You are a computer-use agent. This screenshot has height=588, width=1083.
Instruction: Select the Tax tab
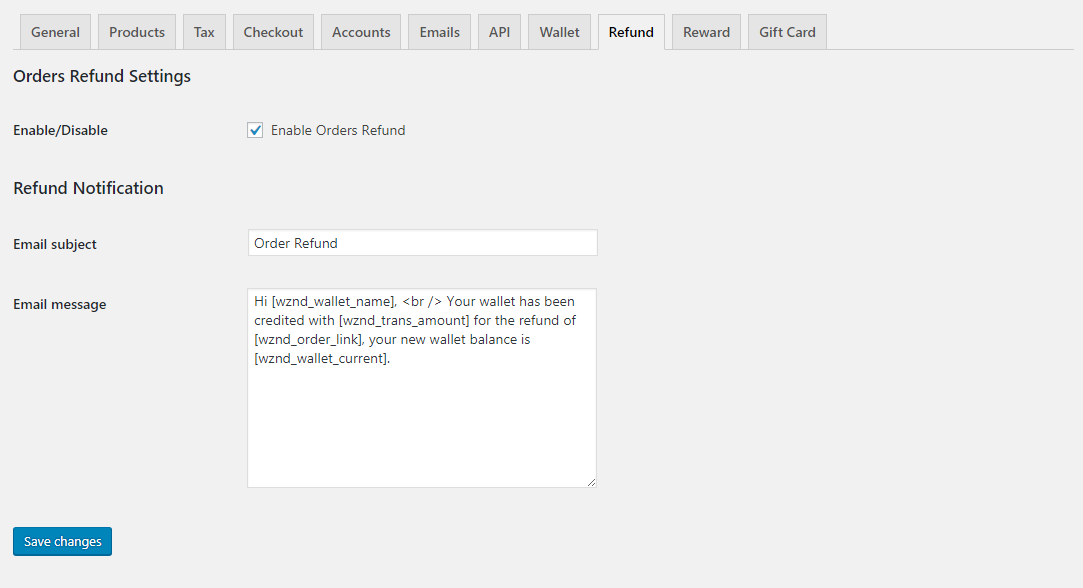[x=204, y=32]
